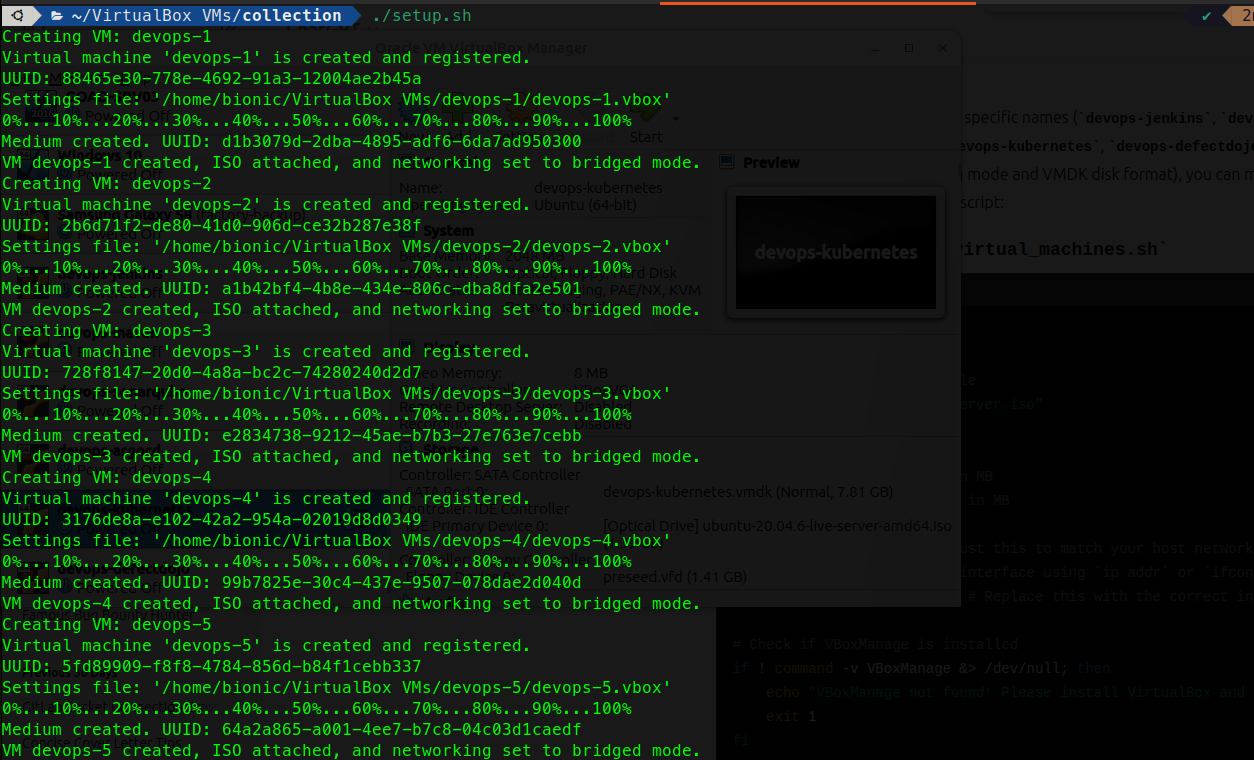The height and width of the screenshot is (760, 1254).
Task: Click the 'exit 1' line in the script
Action: (791, 717)
